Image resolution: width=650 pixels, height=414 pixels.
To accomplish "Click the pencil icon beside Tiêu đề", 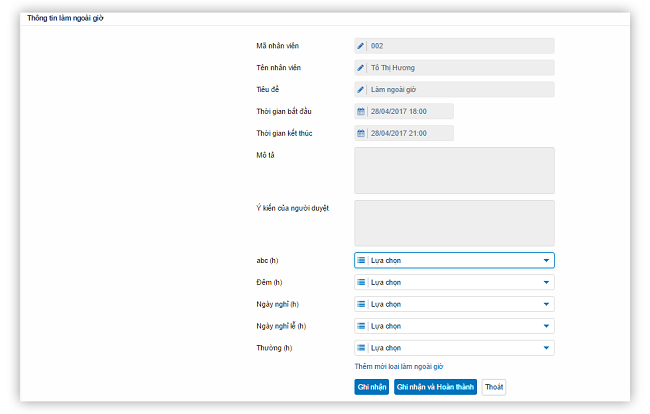I will 361,90.
